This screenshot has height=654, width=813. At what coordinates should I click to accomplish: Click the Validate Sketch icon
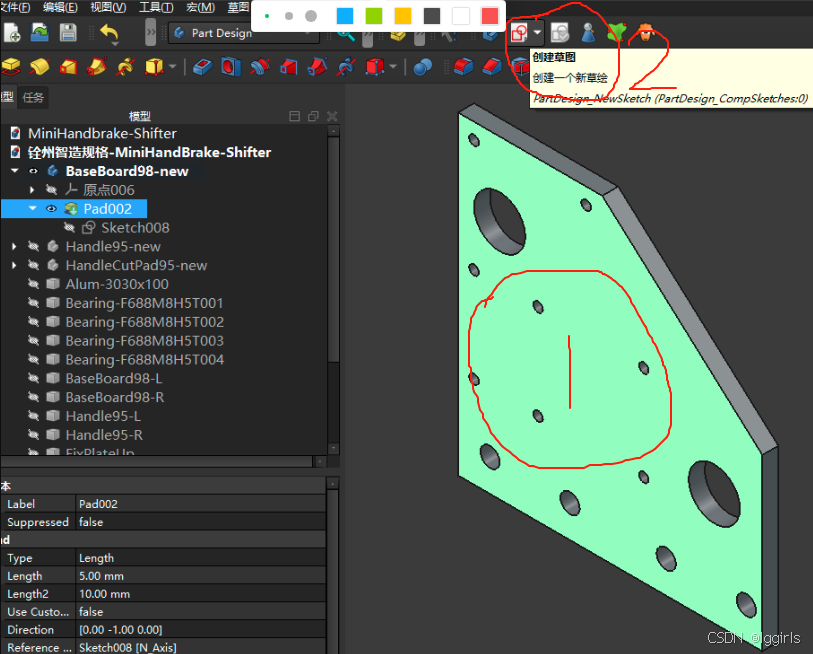[x=559, y=33]
